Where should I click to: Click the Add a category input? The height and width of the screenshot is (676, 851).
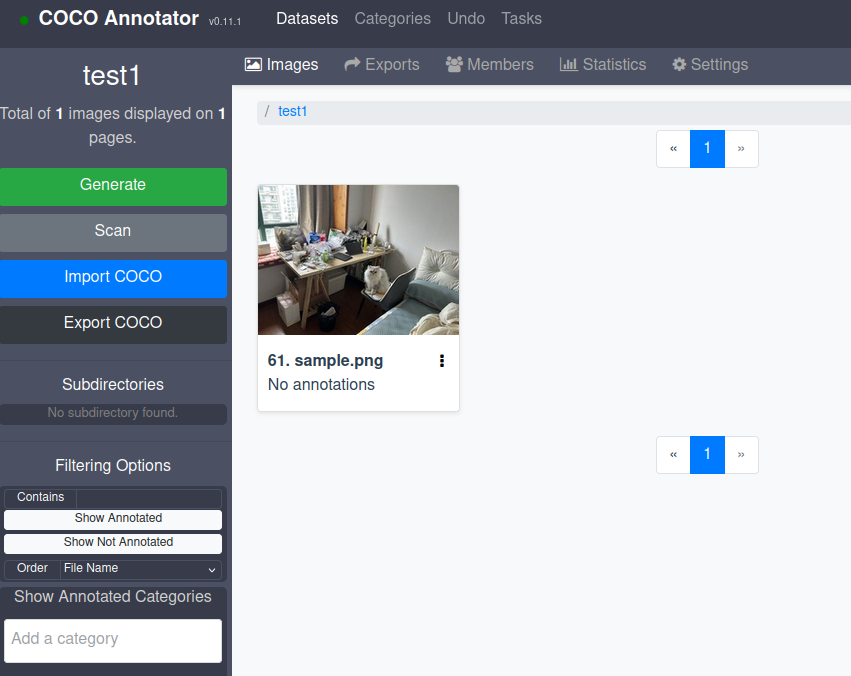pos(113,641)
